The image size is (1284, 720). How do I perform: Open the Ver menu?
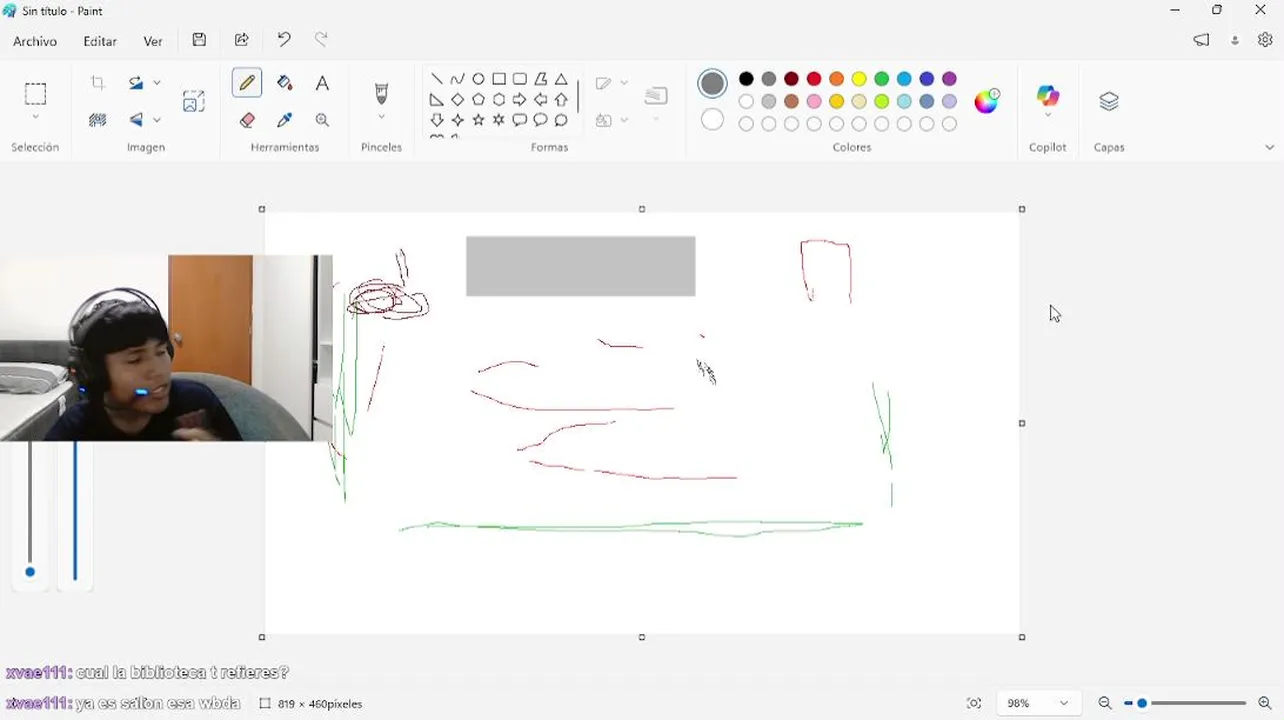[x=153, y=41]
